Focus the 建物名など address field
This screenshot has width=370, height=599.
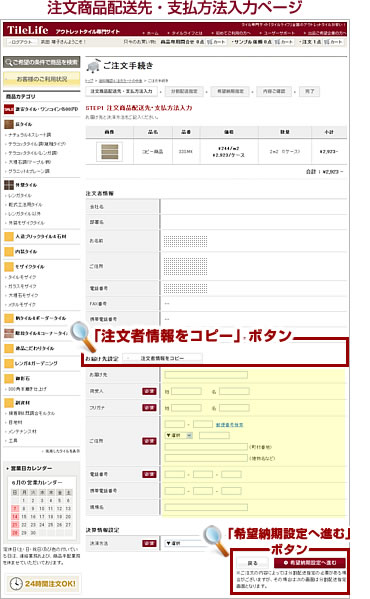click(206, 458)
